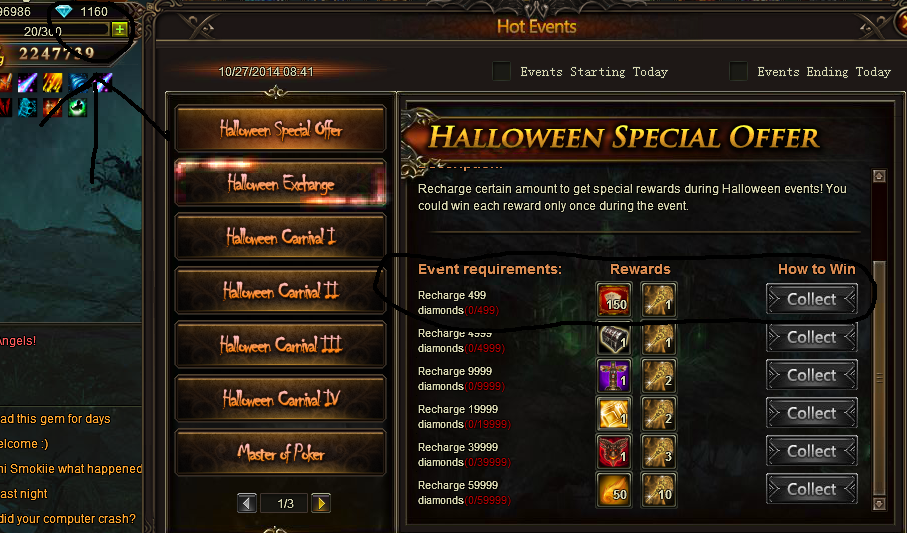Select the 150 red card reward icon
Viewport: 907px width, 533px height.
click(614, 300)
